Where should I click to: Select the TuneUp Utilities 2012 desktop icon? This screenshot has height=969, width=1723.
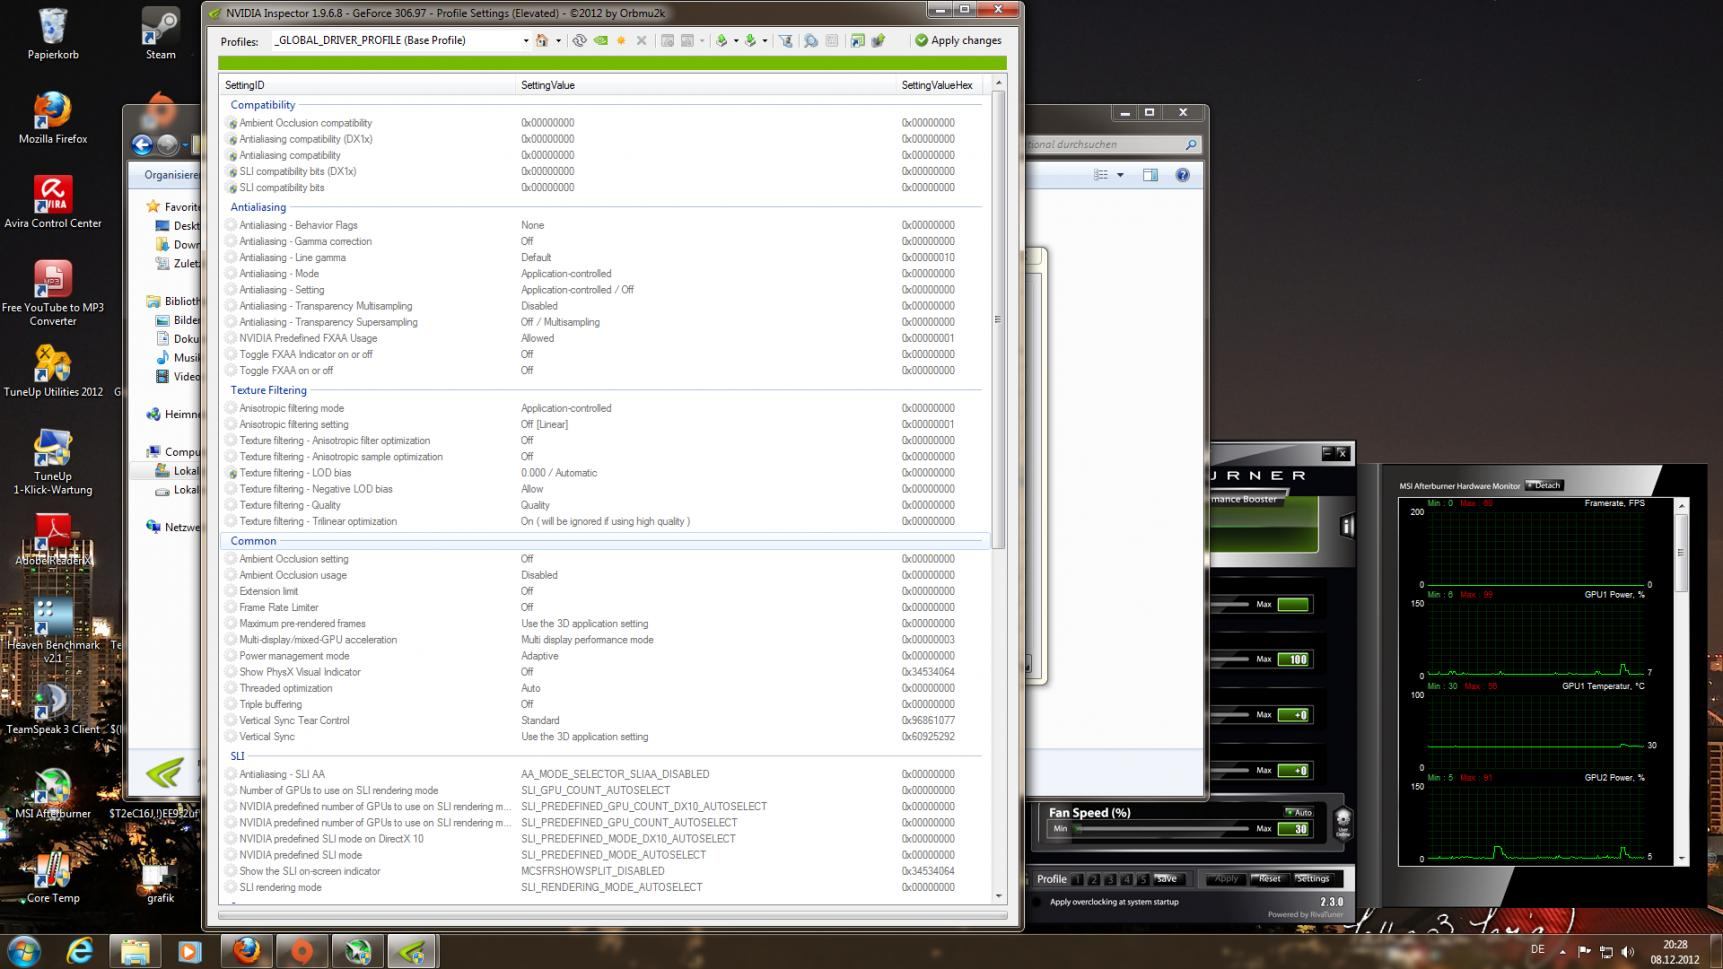click(x=53, y=371)
